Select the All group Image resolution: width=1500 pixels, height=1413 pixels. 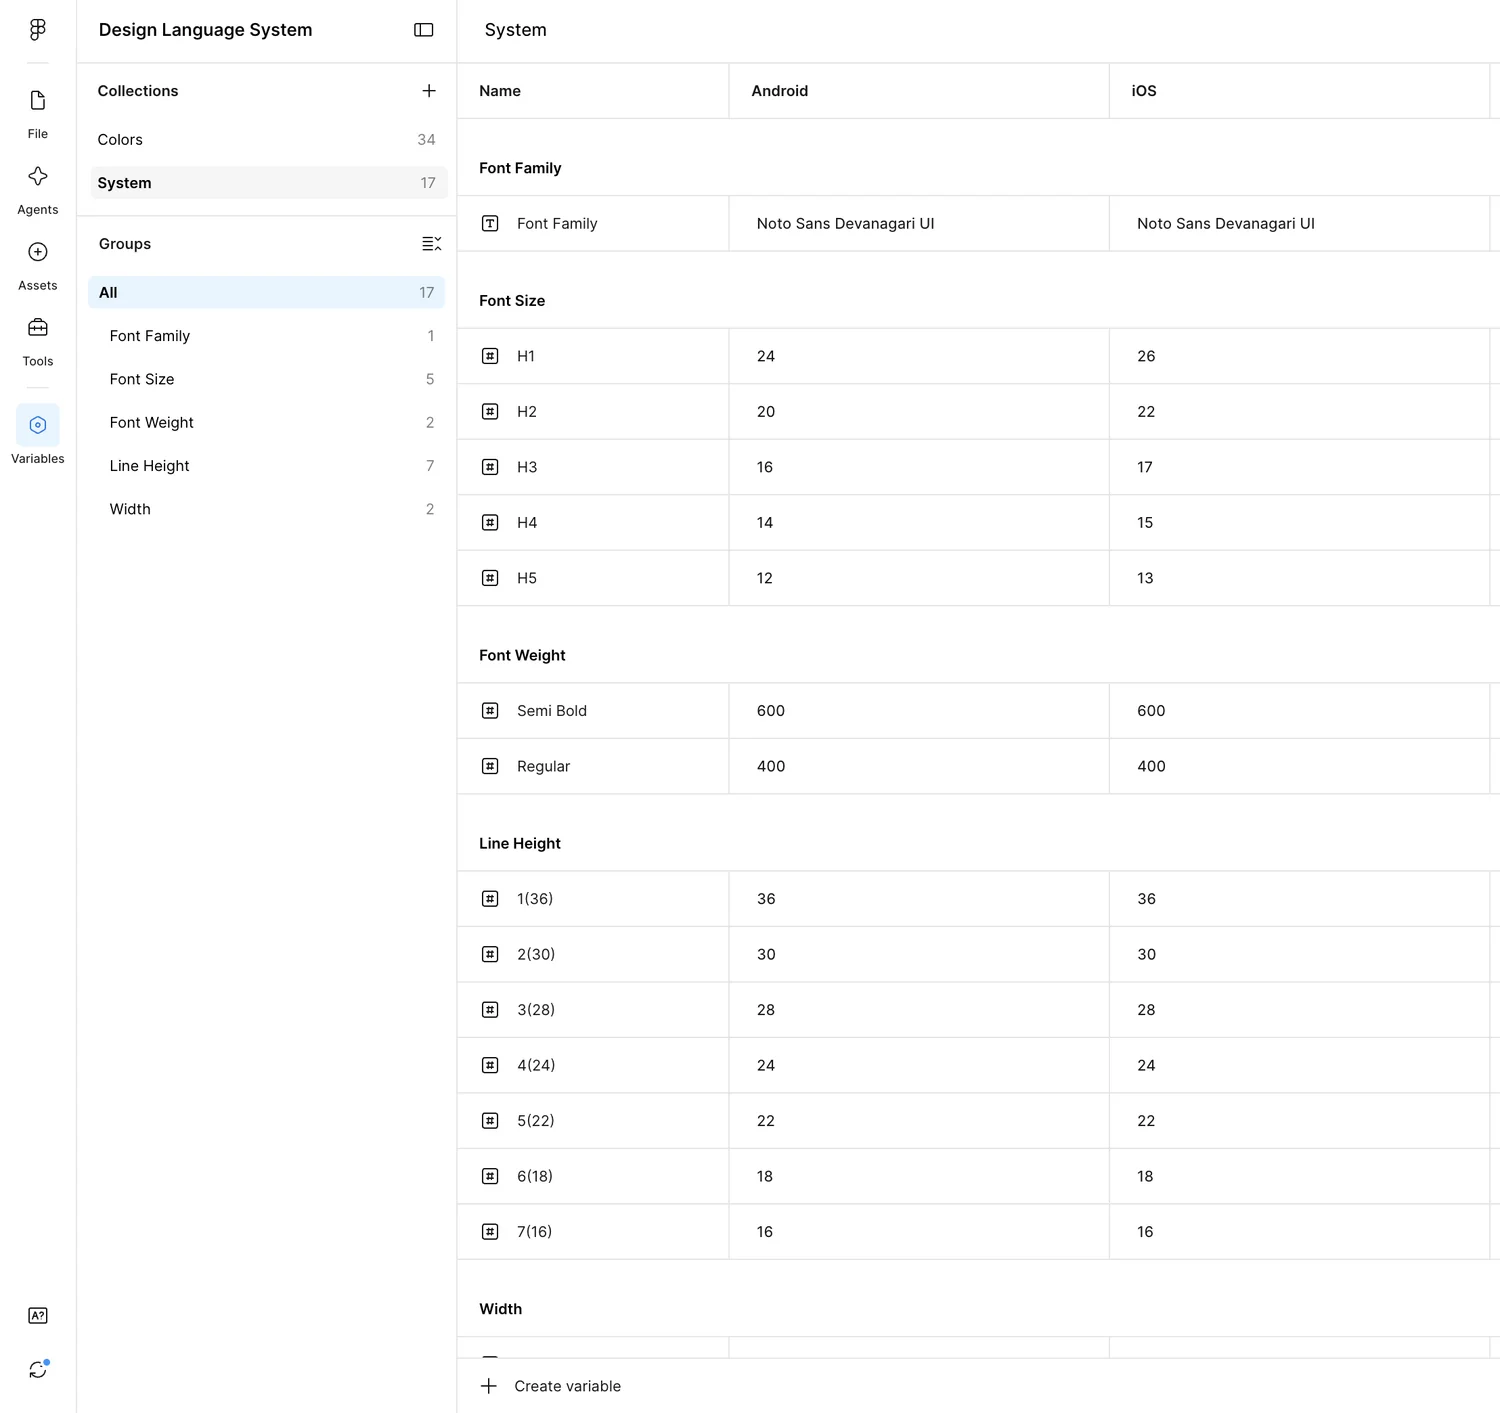pos(267,293)
